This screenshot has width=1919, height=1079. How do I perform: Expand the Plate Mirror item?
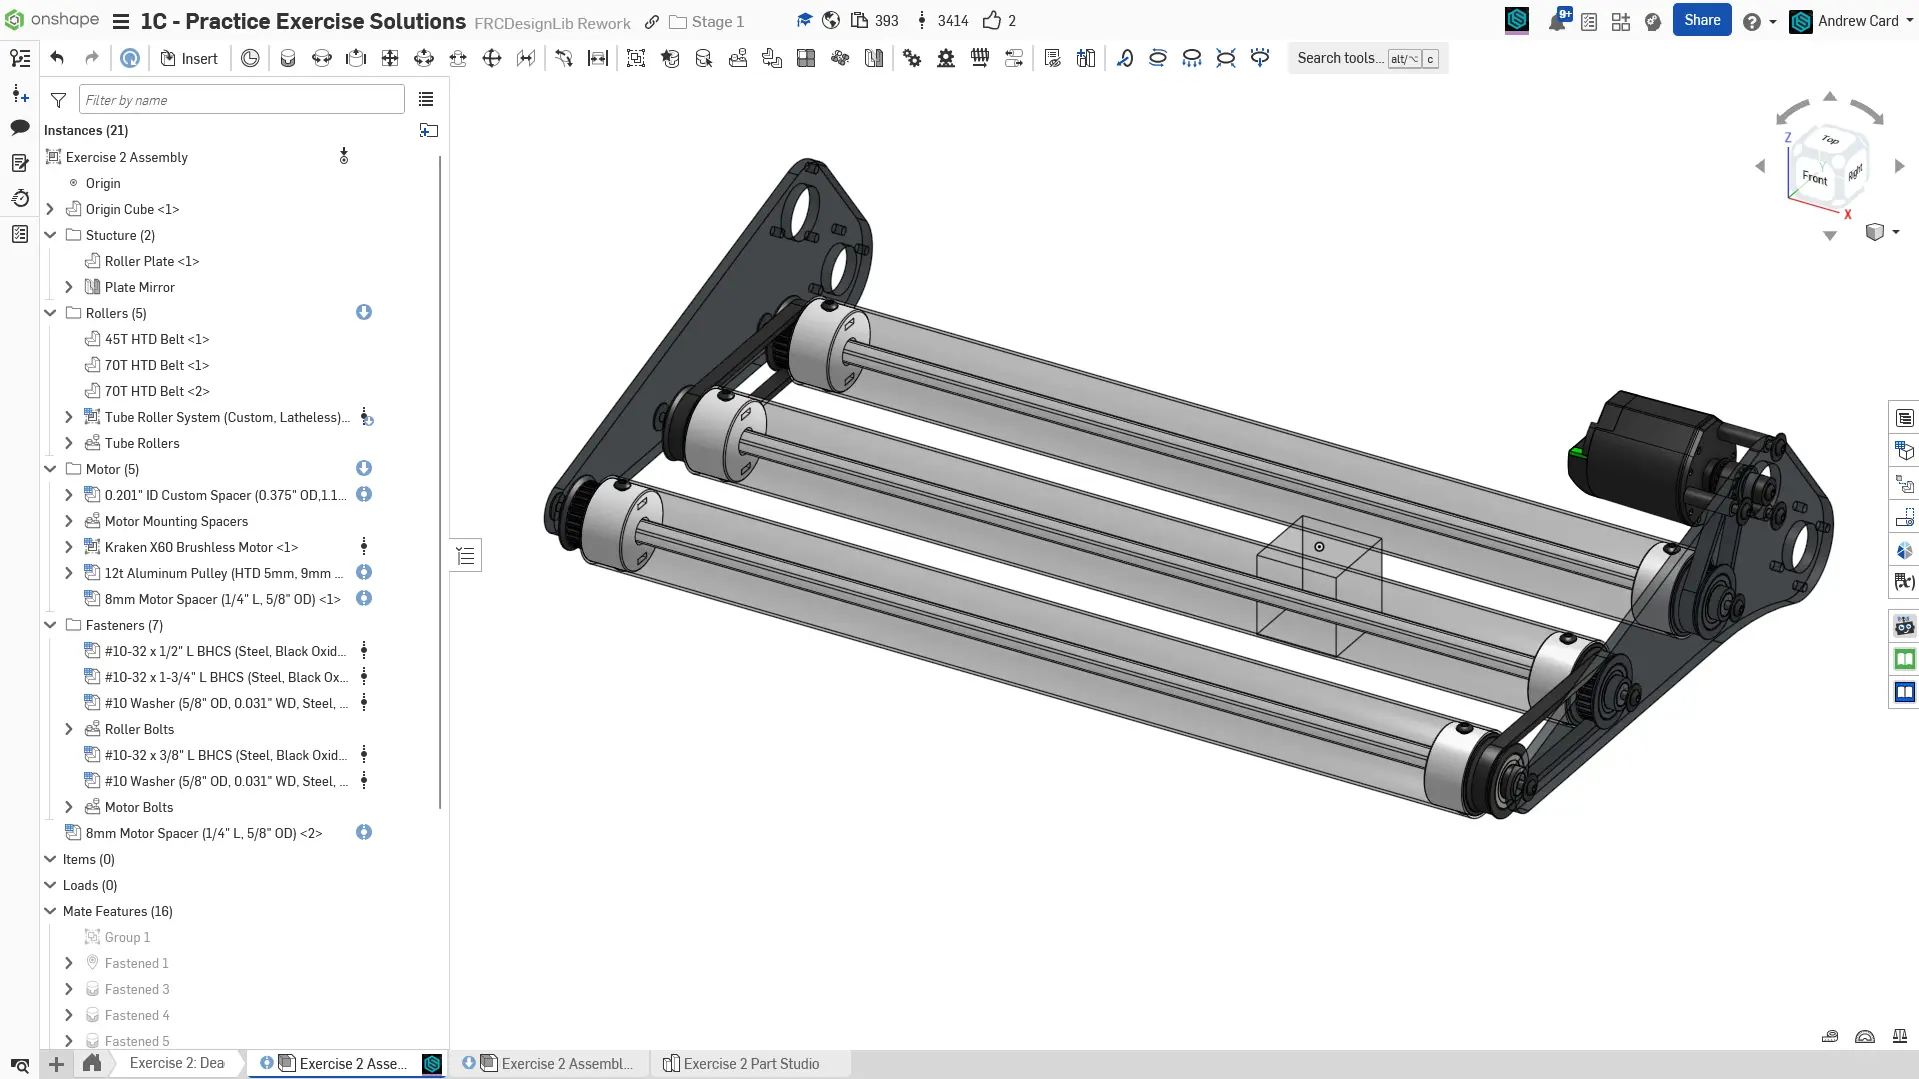[69, 287]
